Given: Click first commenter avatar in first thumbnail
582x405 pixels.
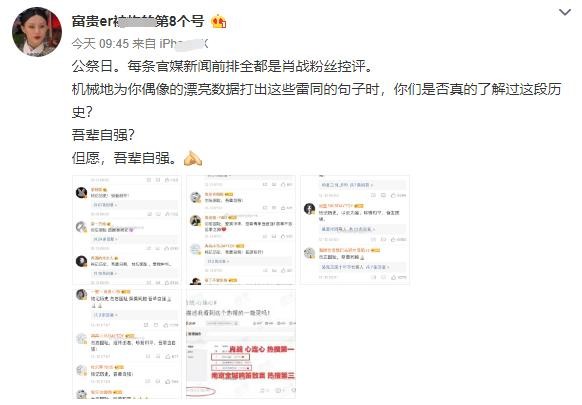Looking at the screenshot, I should click(x=81, y=193).
